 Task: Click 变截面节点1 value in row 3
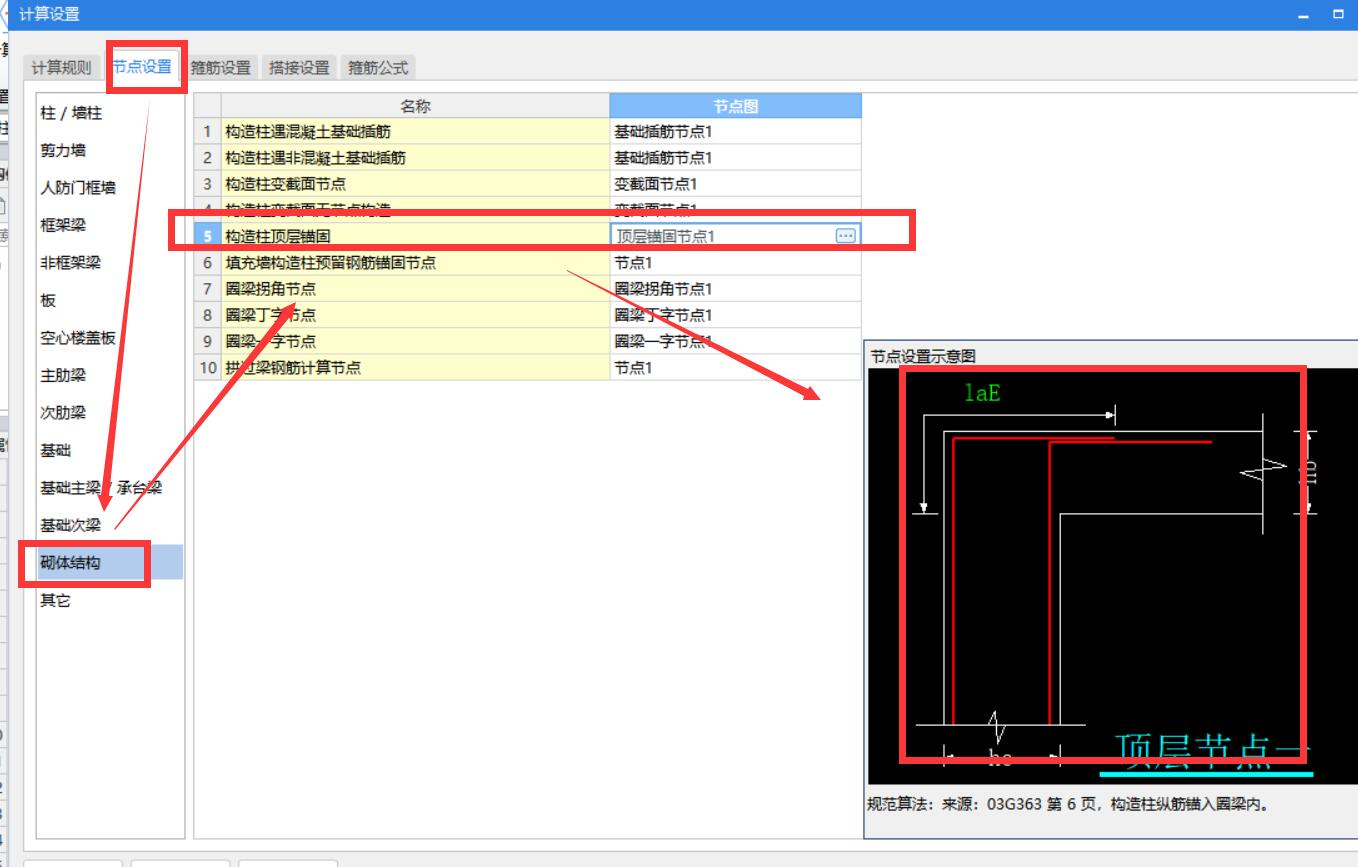pyautogui.click(x=735, y=184)
